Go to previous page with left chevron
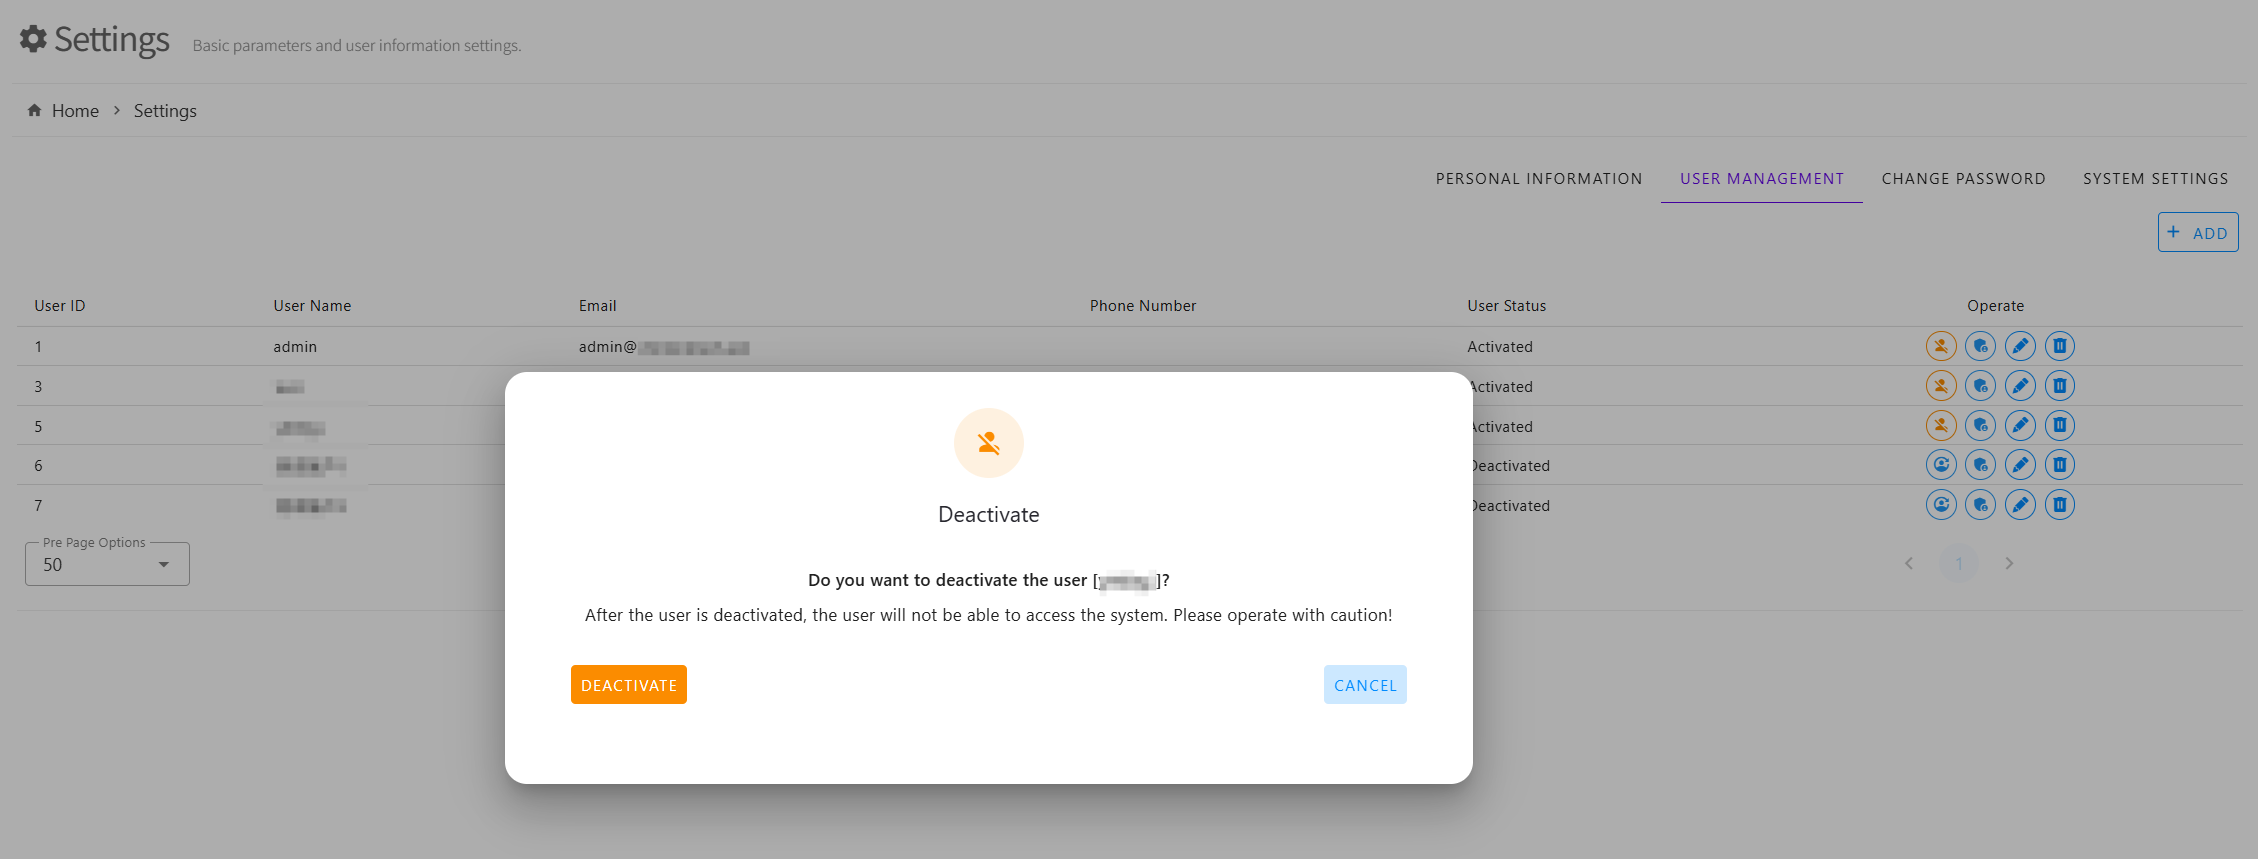Screen dimensions: 2258x859 (1909, 564)
